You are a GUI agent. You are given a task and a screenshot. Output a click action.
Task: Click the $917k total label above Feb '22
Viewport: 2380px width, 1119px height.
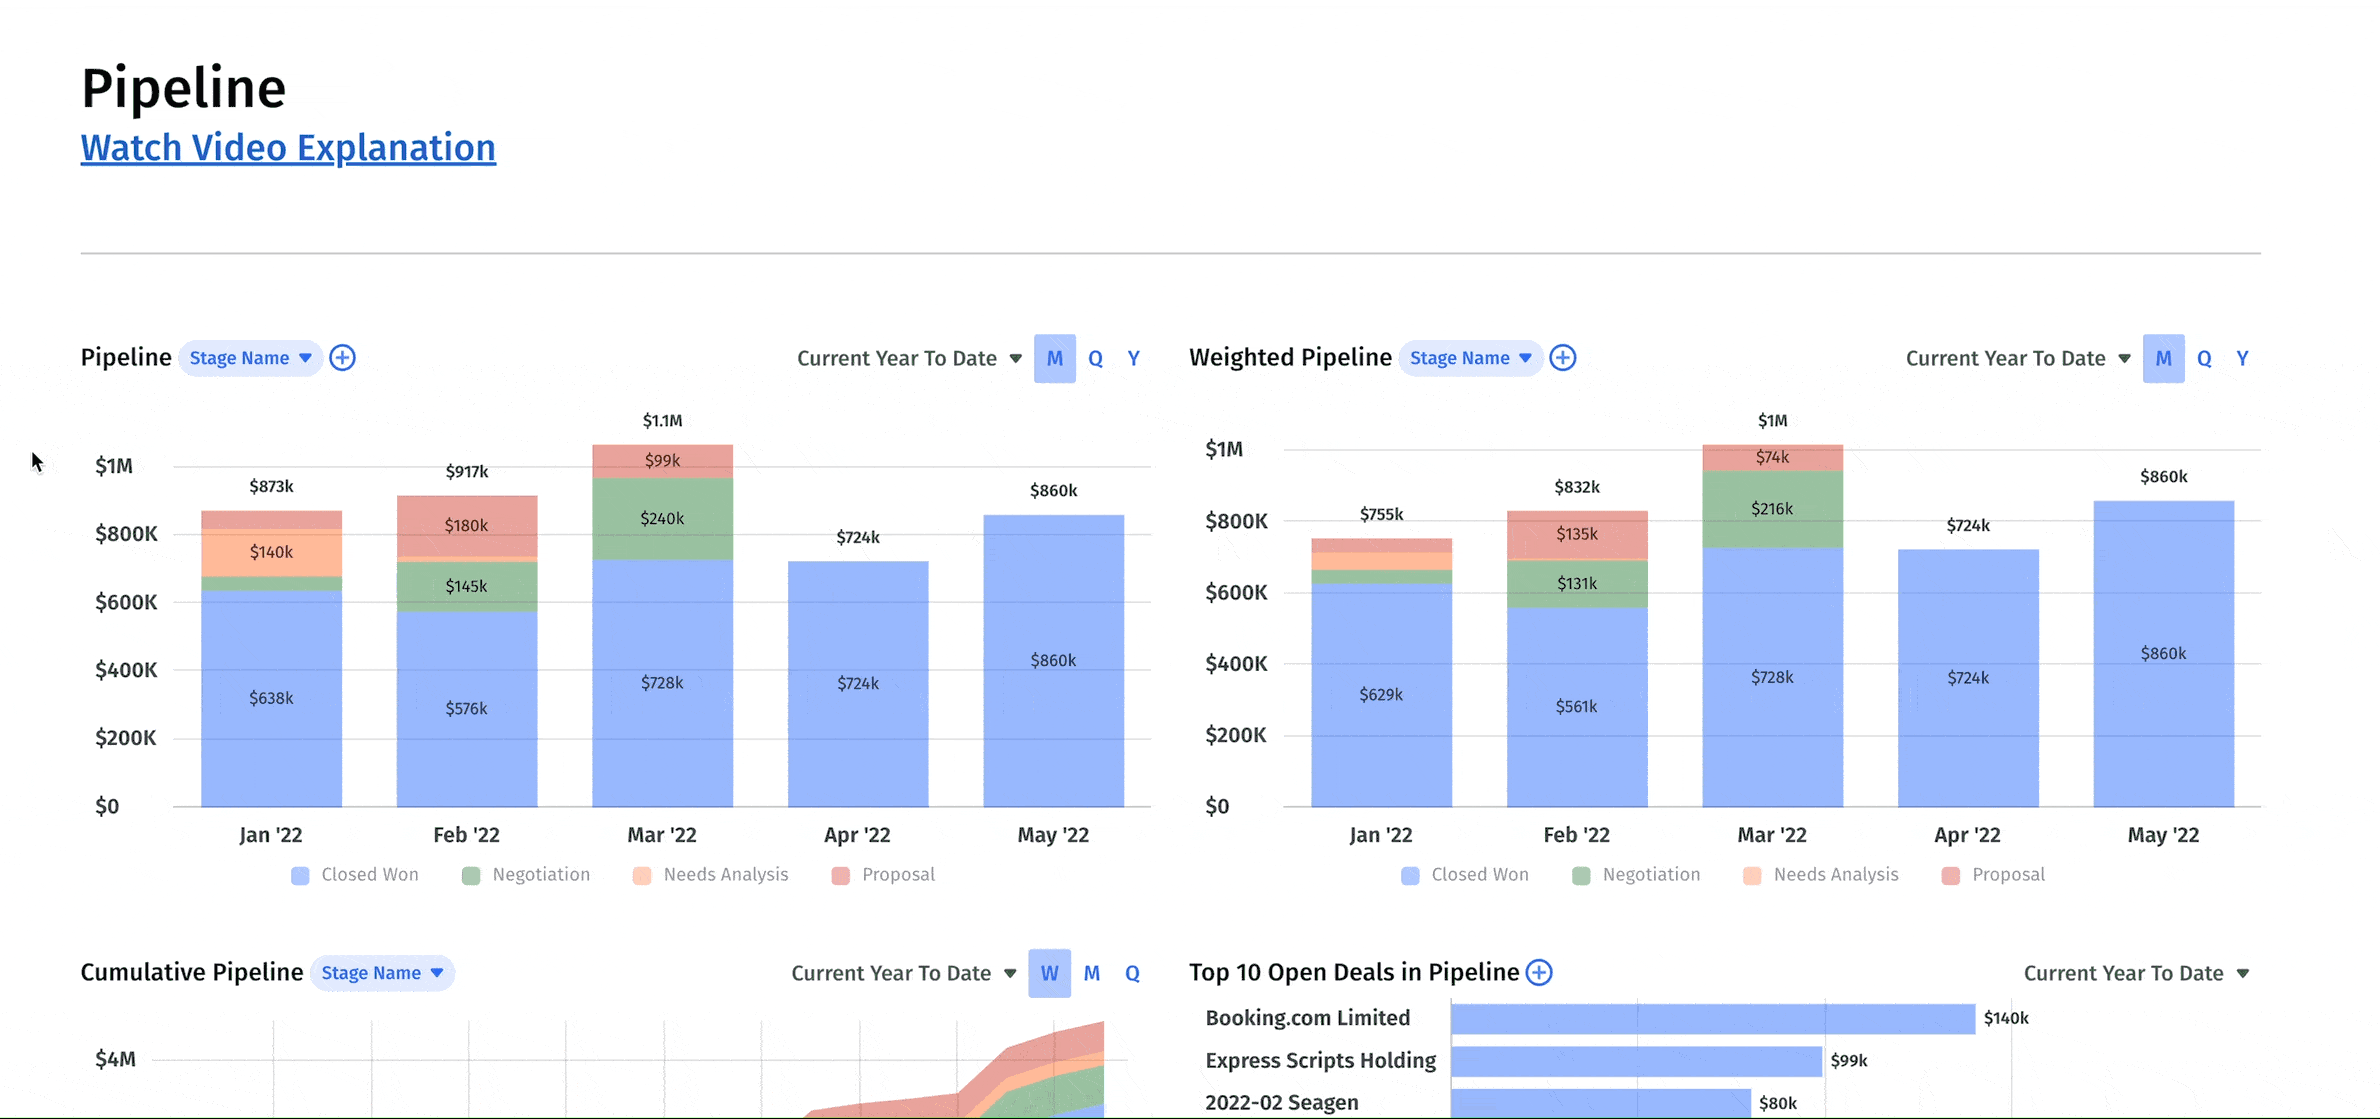pyautogui.click(x=467, y=472)
